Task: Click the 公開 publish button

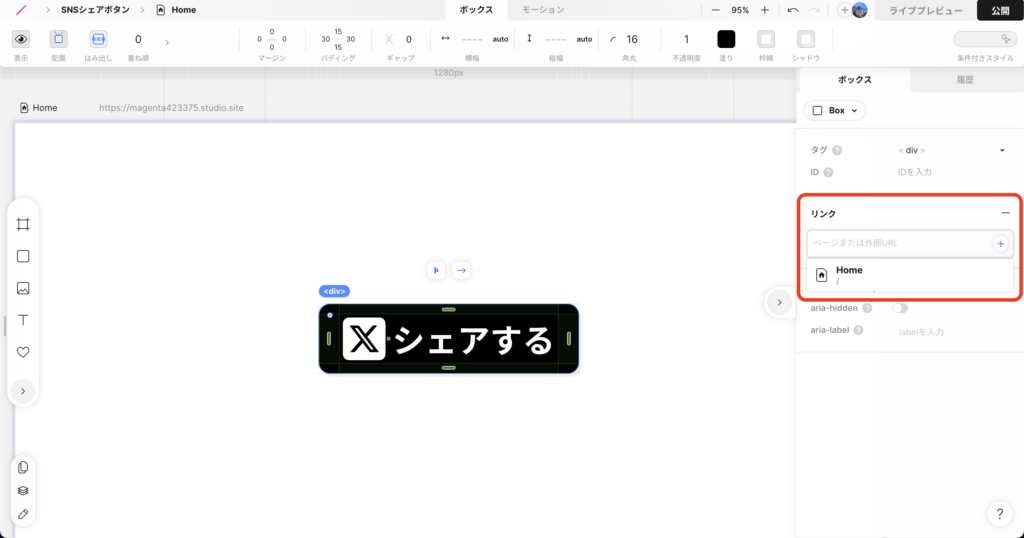Action: 1000,10
